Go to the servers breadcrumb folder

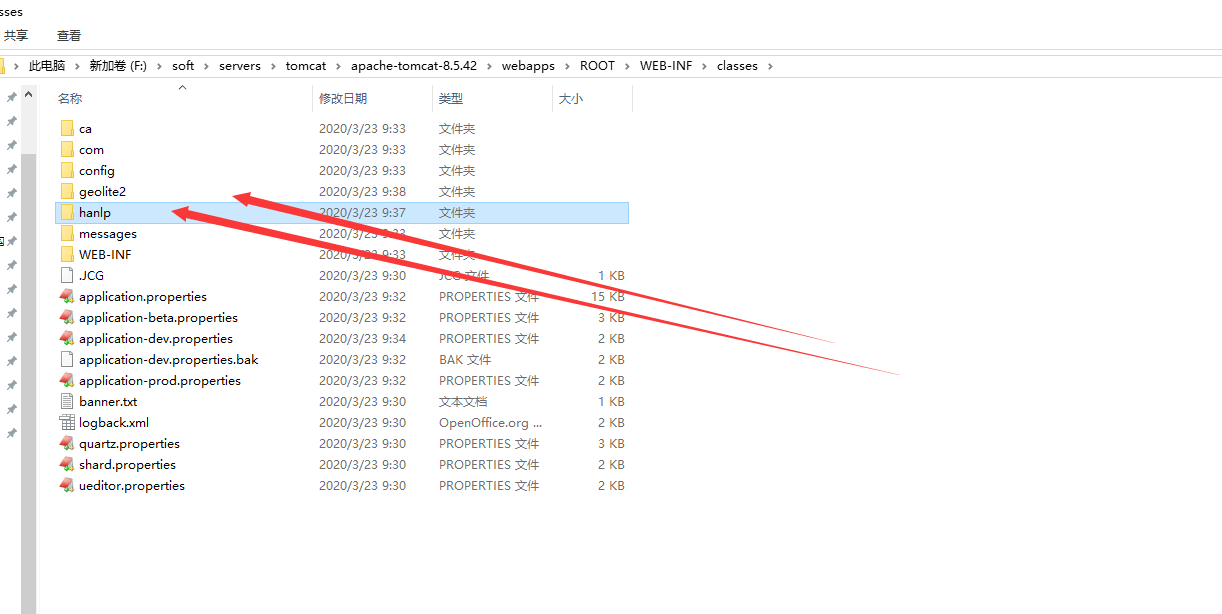coord(240,66)
